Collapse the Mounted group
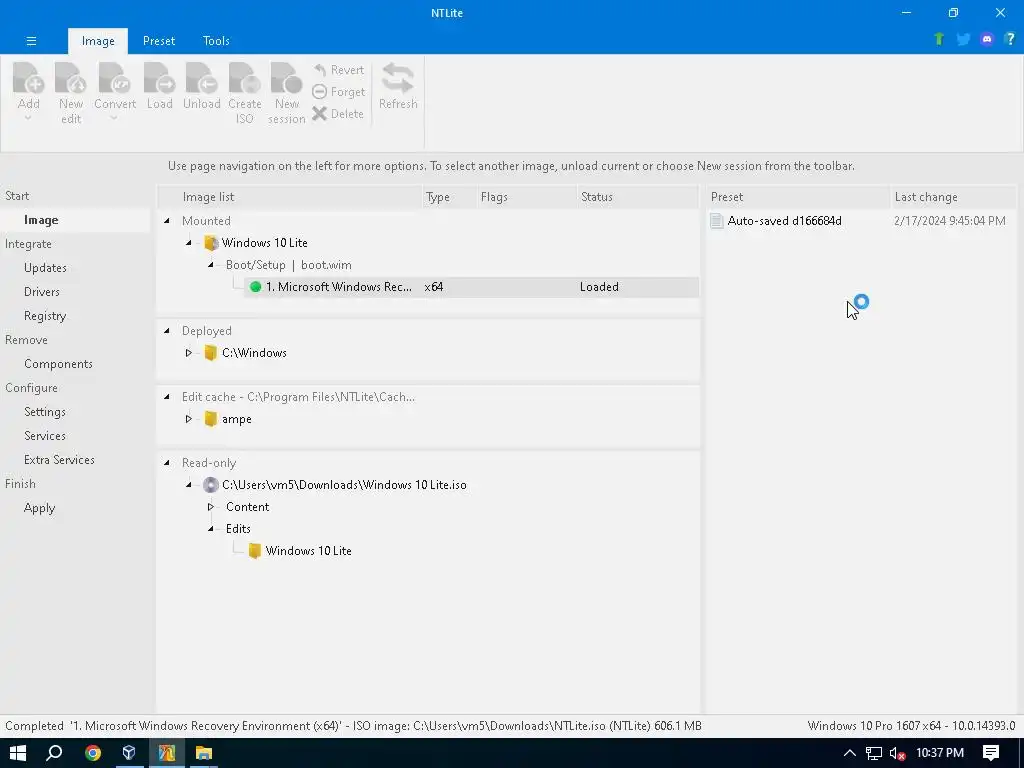The width and height of the screenshot is (1024, 768). point(167,221)
